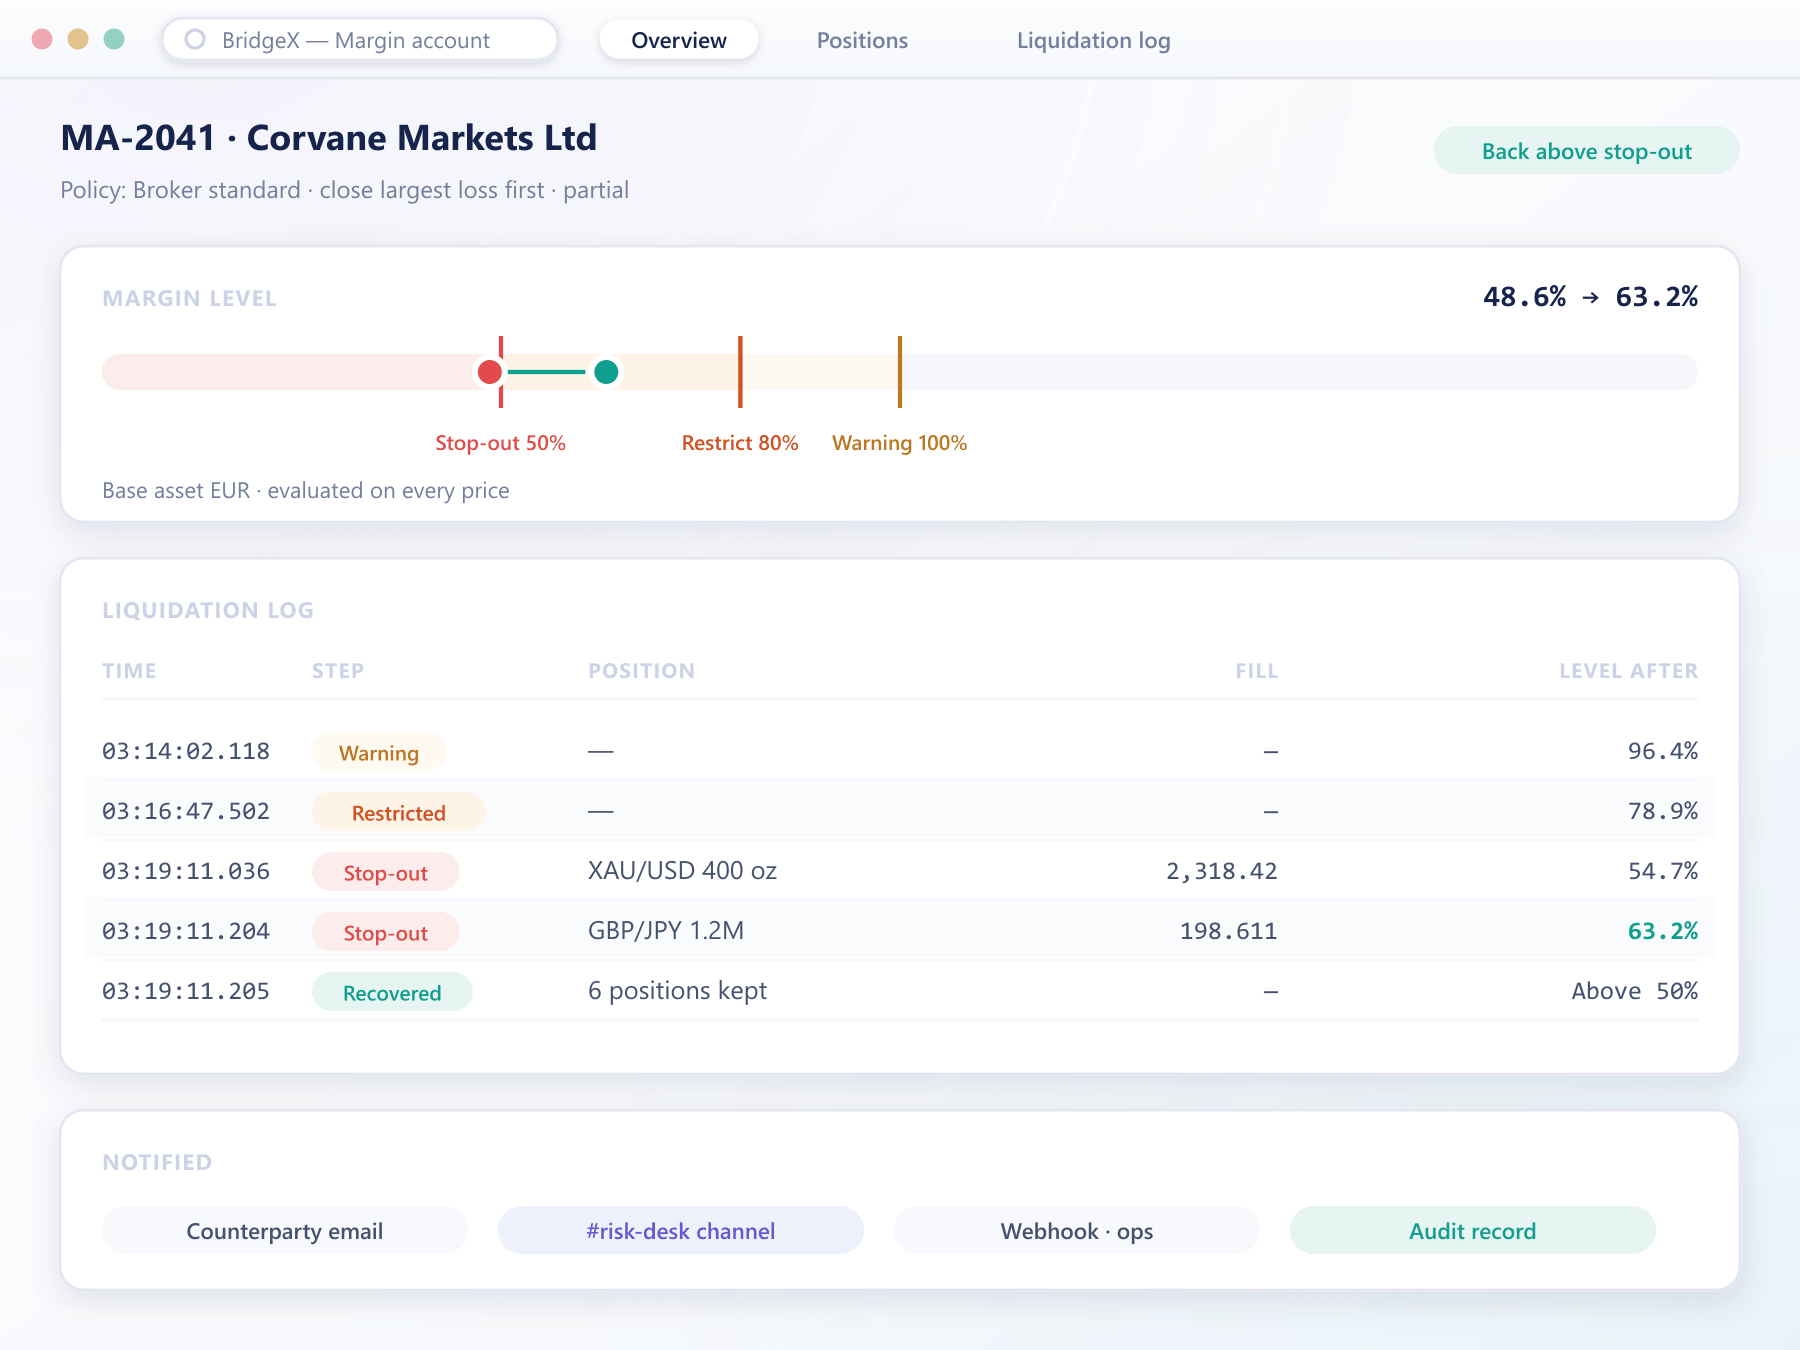1800x1350 pixels.
Task: Click the 54.7% level after value
Action: (x=1663, y=871)
